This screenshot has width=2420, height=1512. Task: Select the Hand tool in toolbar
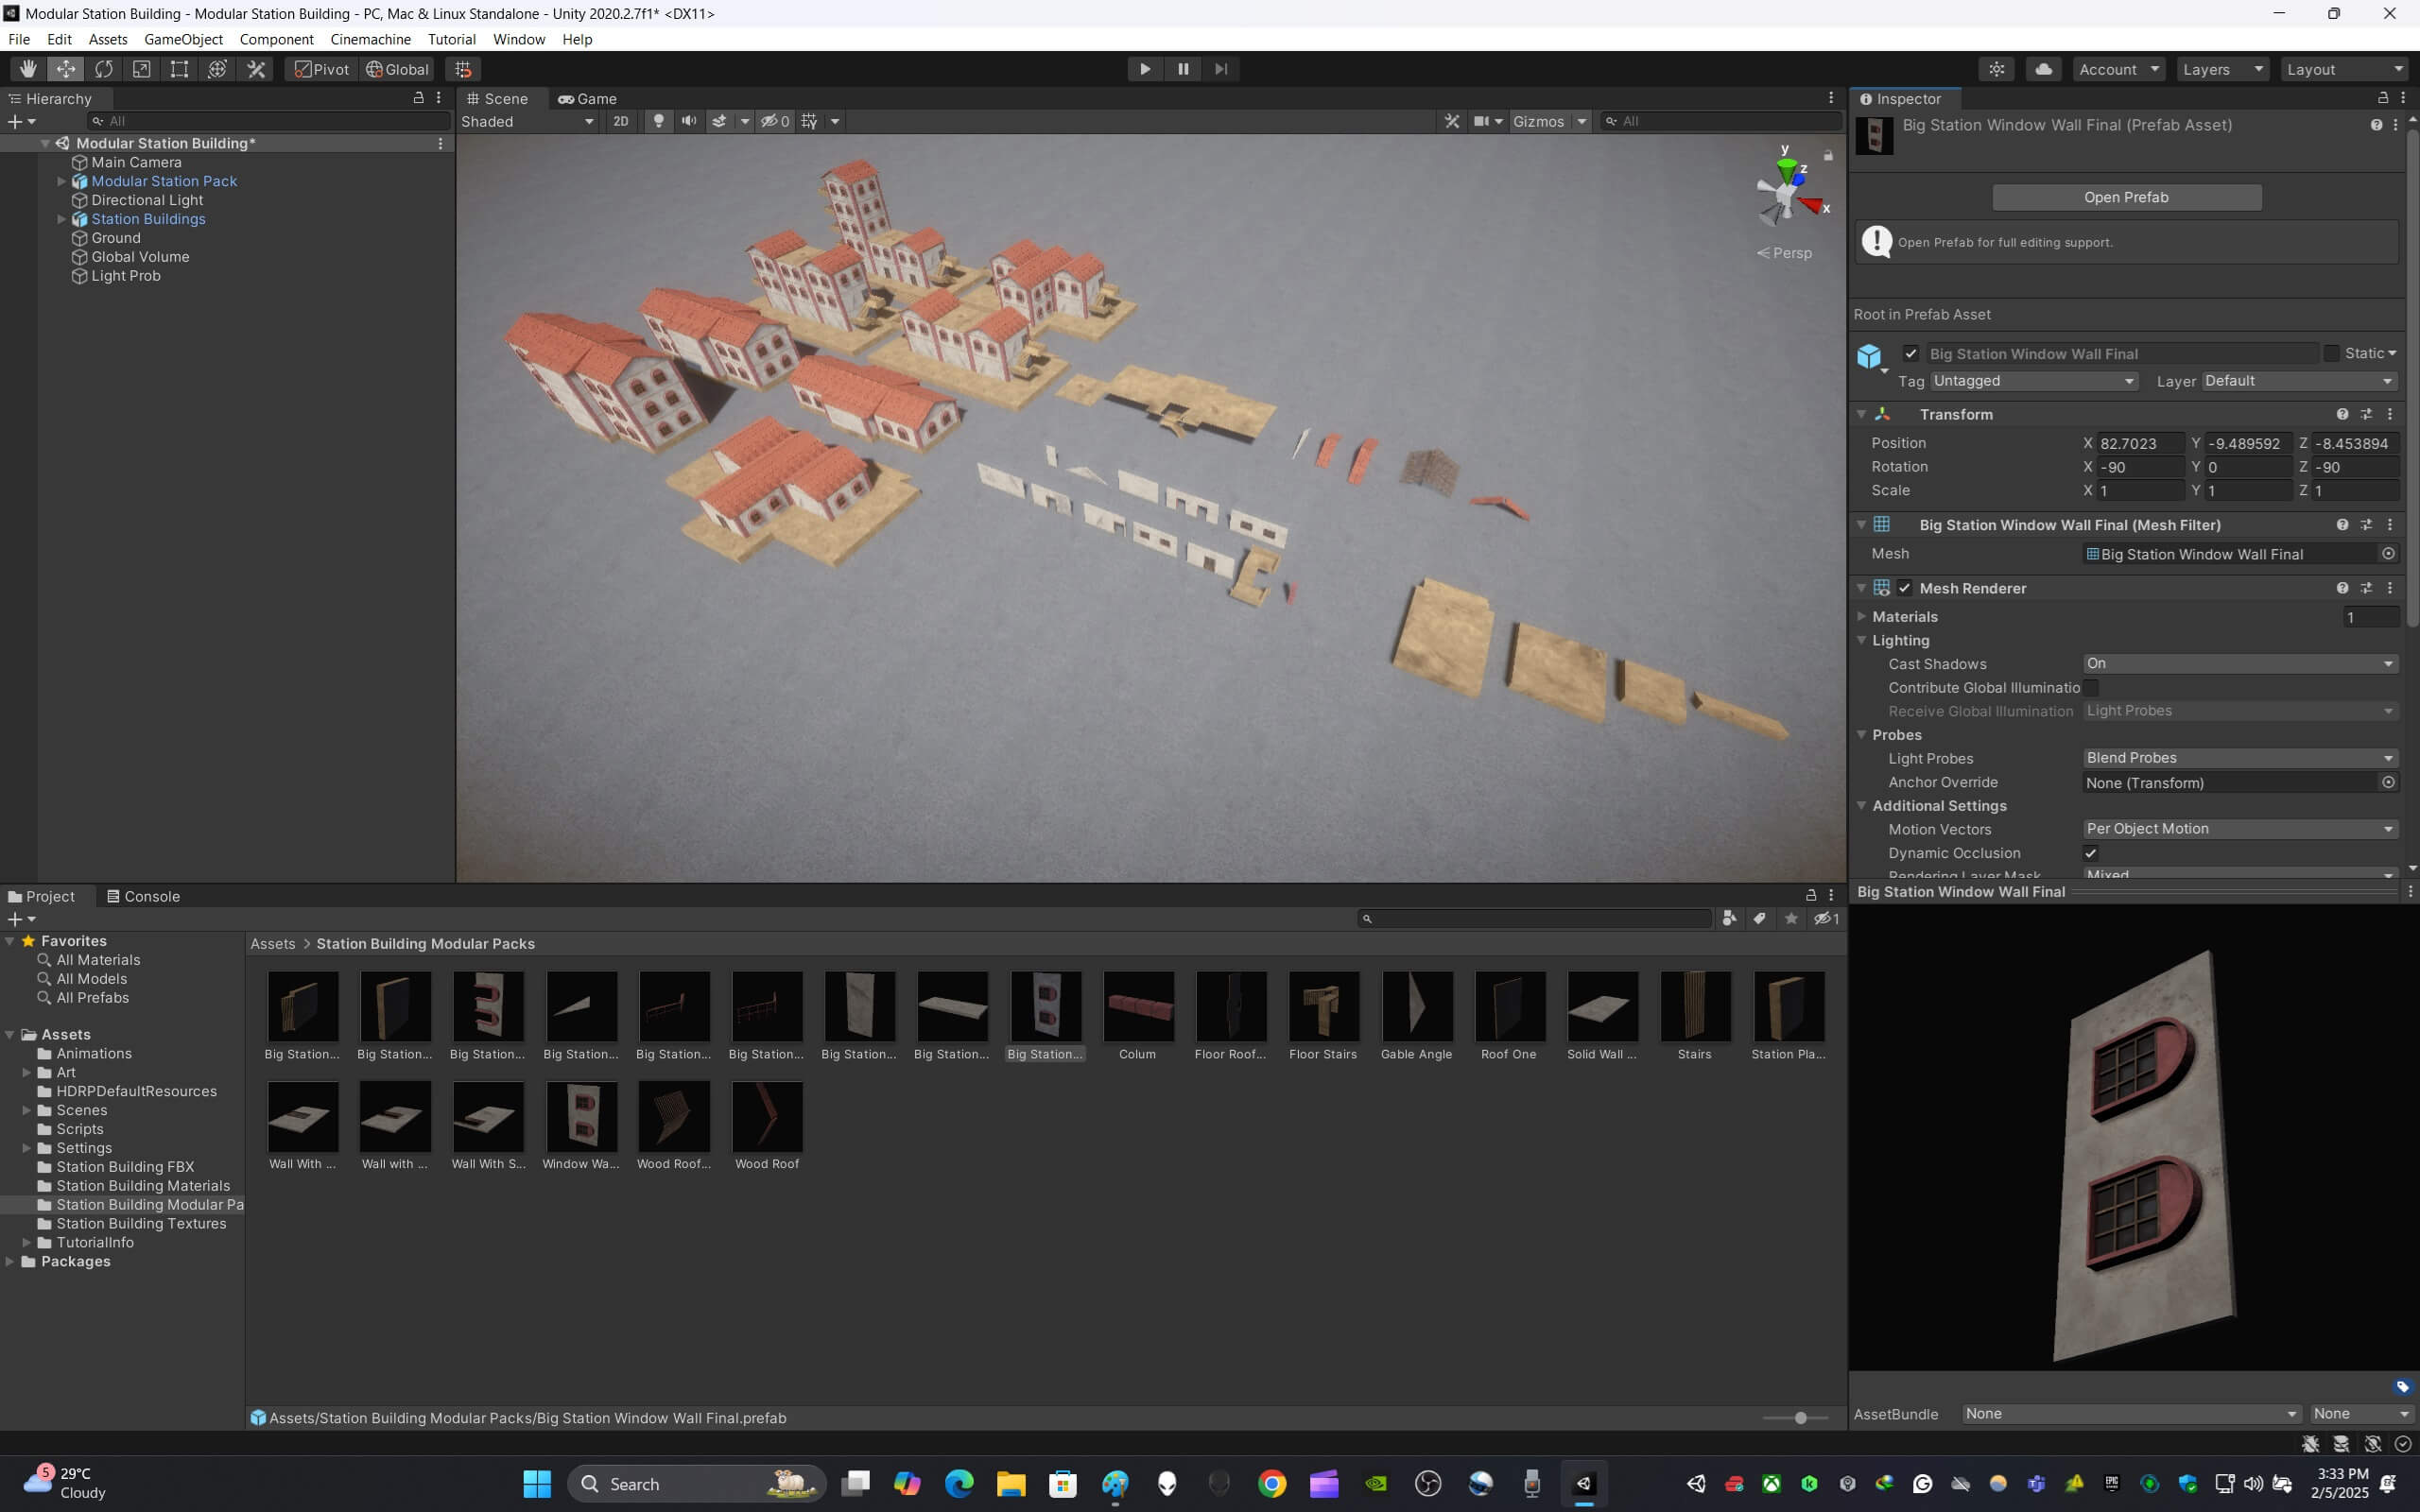pyautogui.click(x=28, y=69)
